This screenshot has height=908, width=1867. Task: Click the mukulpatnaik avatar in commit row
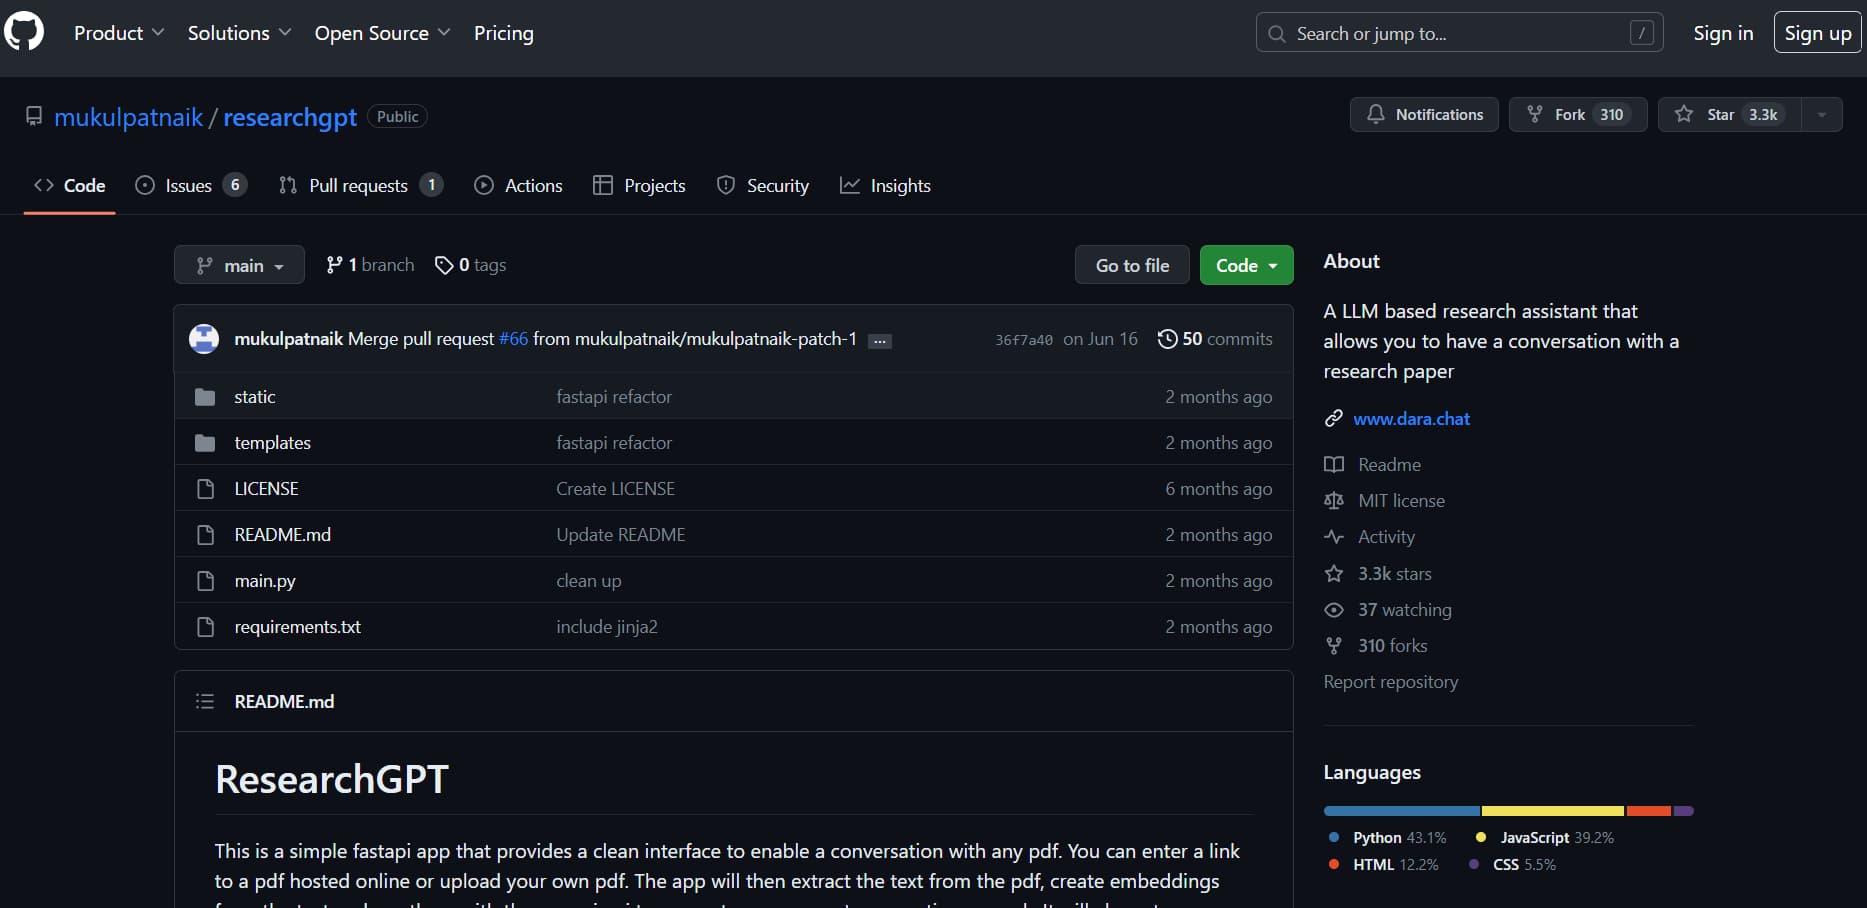pyautogui.click(x=204, y=339)
